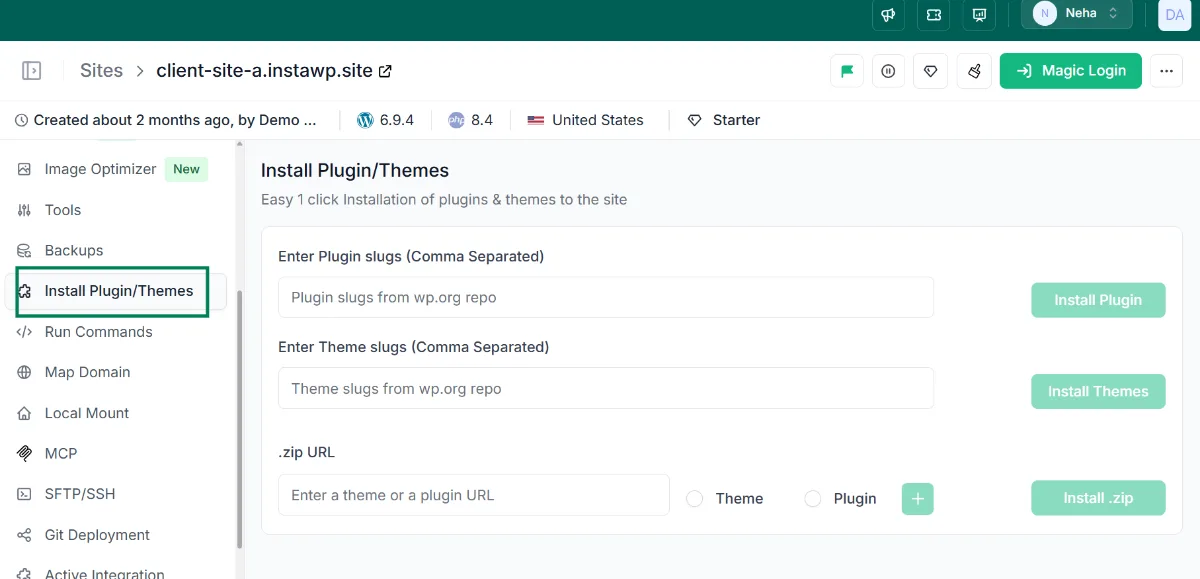Click the Magic Login button
Viewport: 1200px width, 579px height.
(x=1070, y=71)
